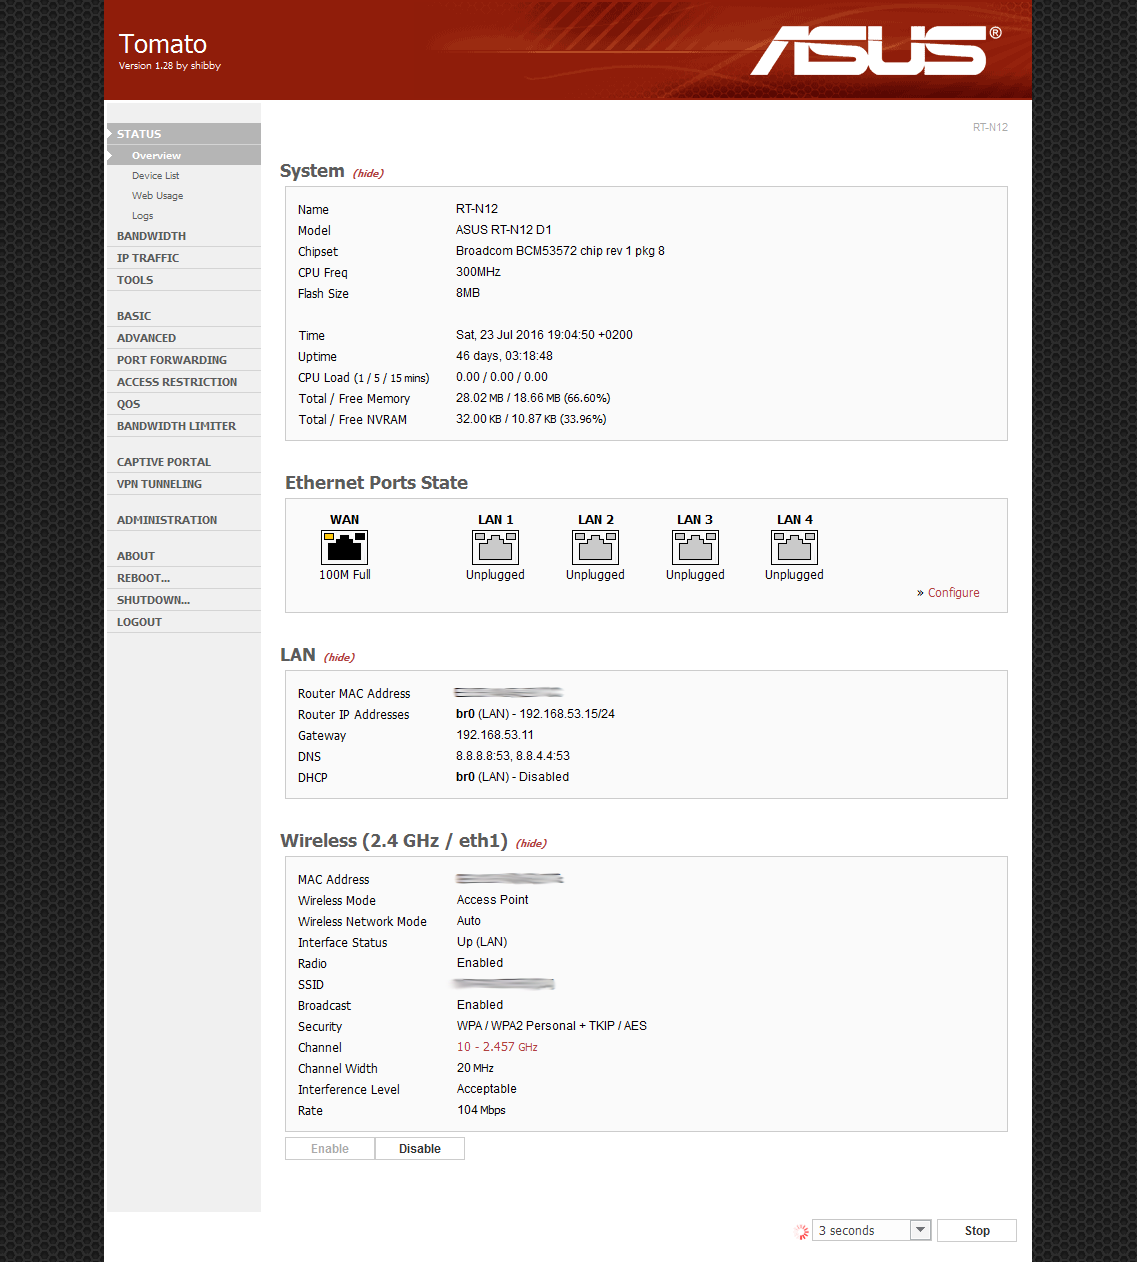Click Shutdown in sidebar
The width and height of the screenshot is (1137, 1262).
(184, 600)
